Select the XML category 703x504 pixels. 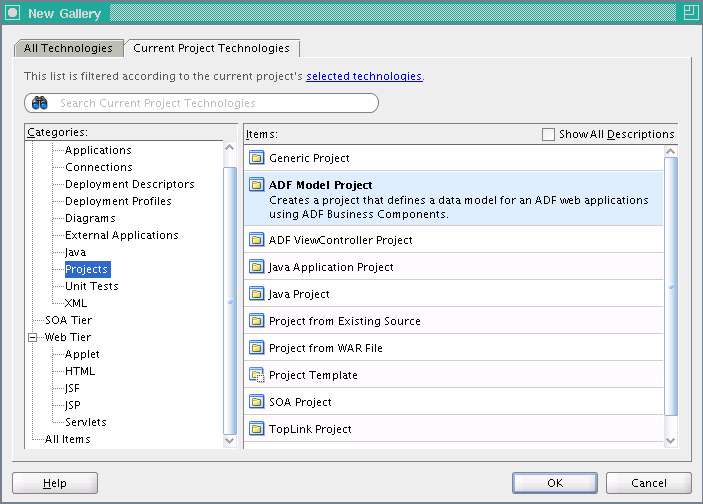pos(76,304)
